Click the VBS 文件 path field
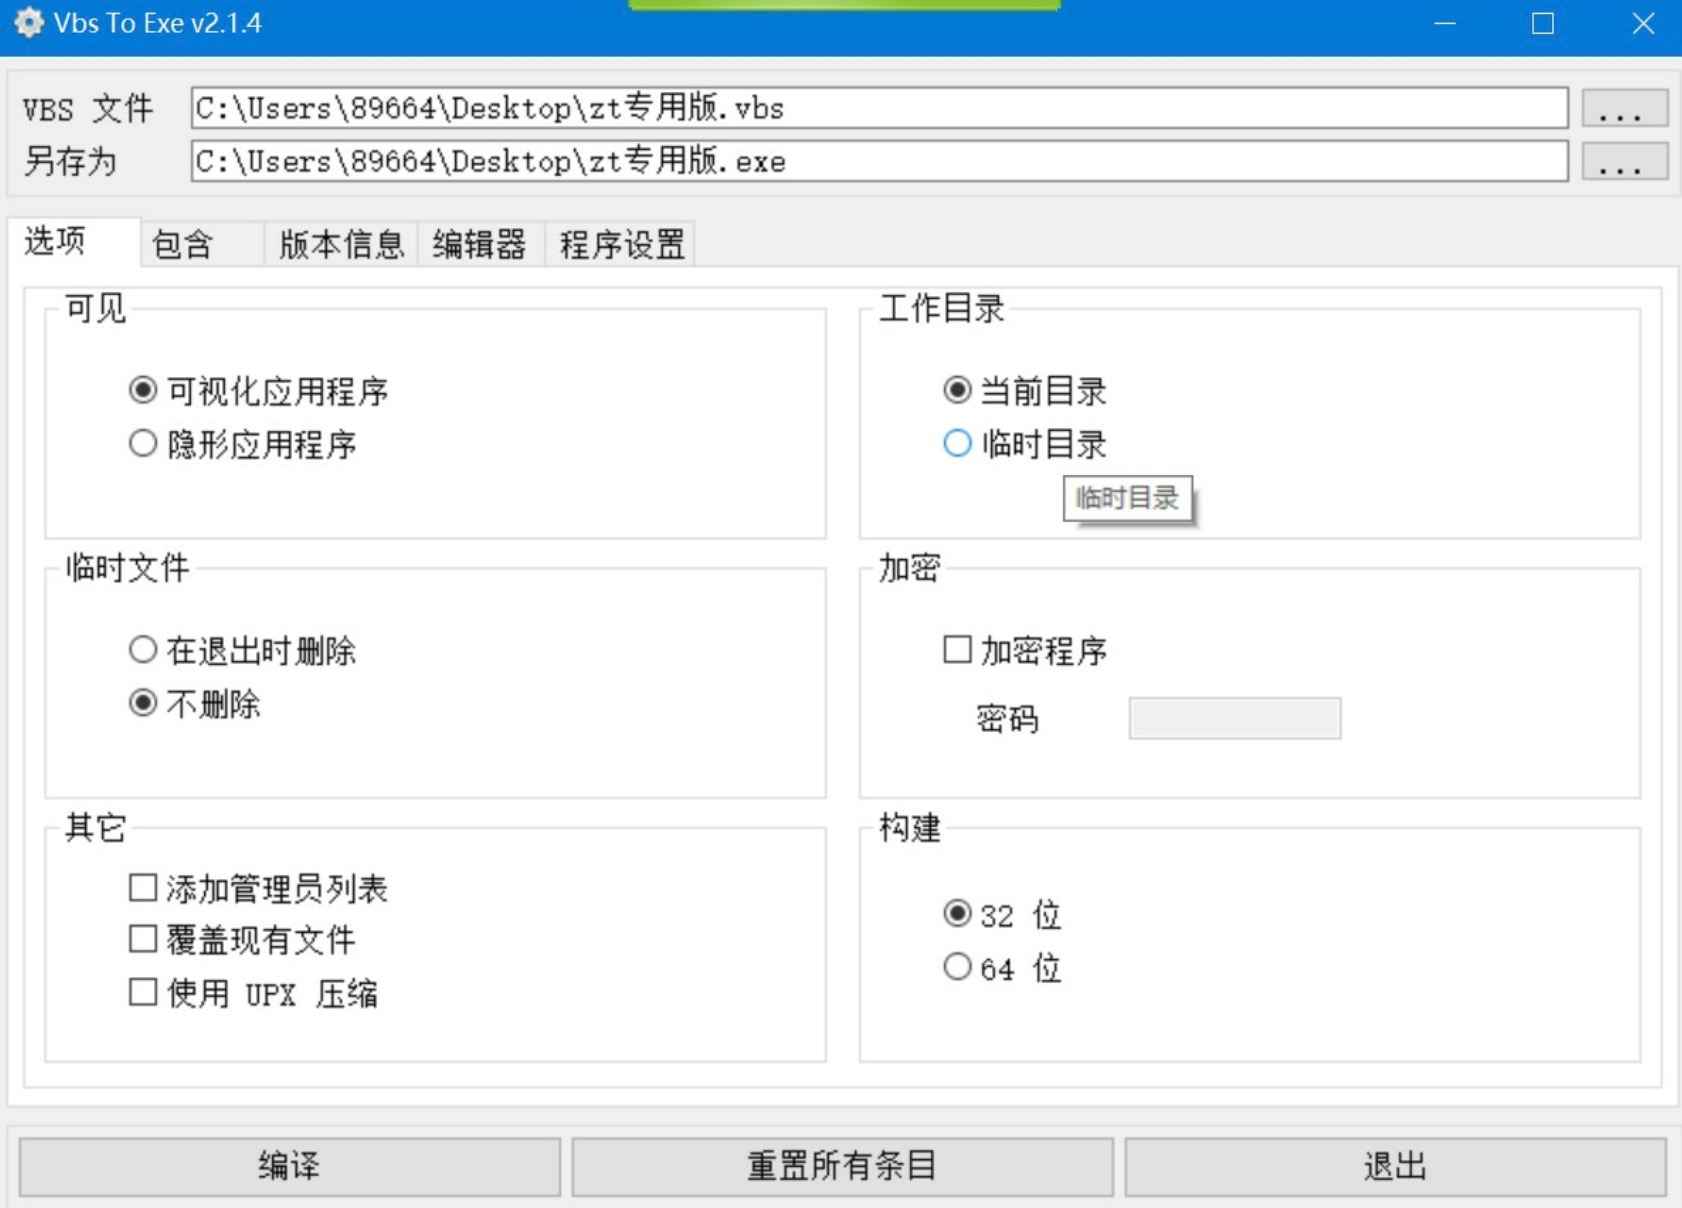 [878, 108]
